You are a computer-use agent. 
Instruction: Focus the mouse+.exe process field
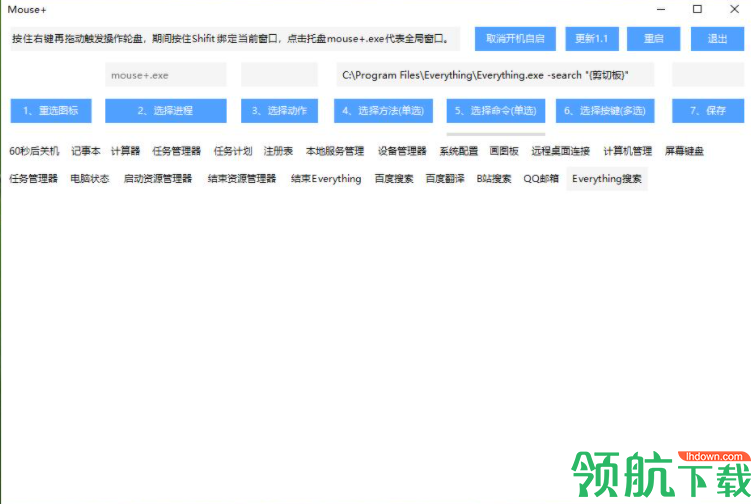(x=166, y=75)
